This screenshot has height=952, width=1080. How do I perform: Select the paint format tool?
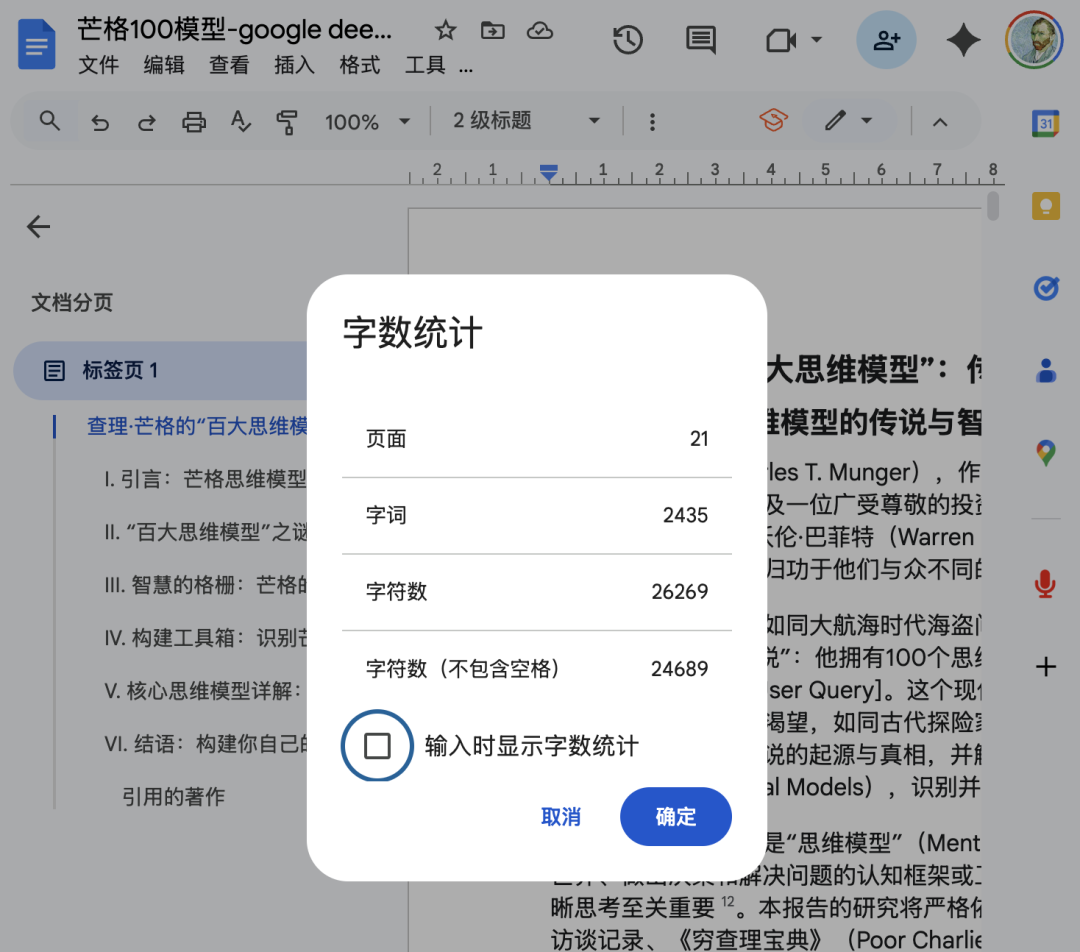(287, 122)
